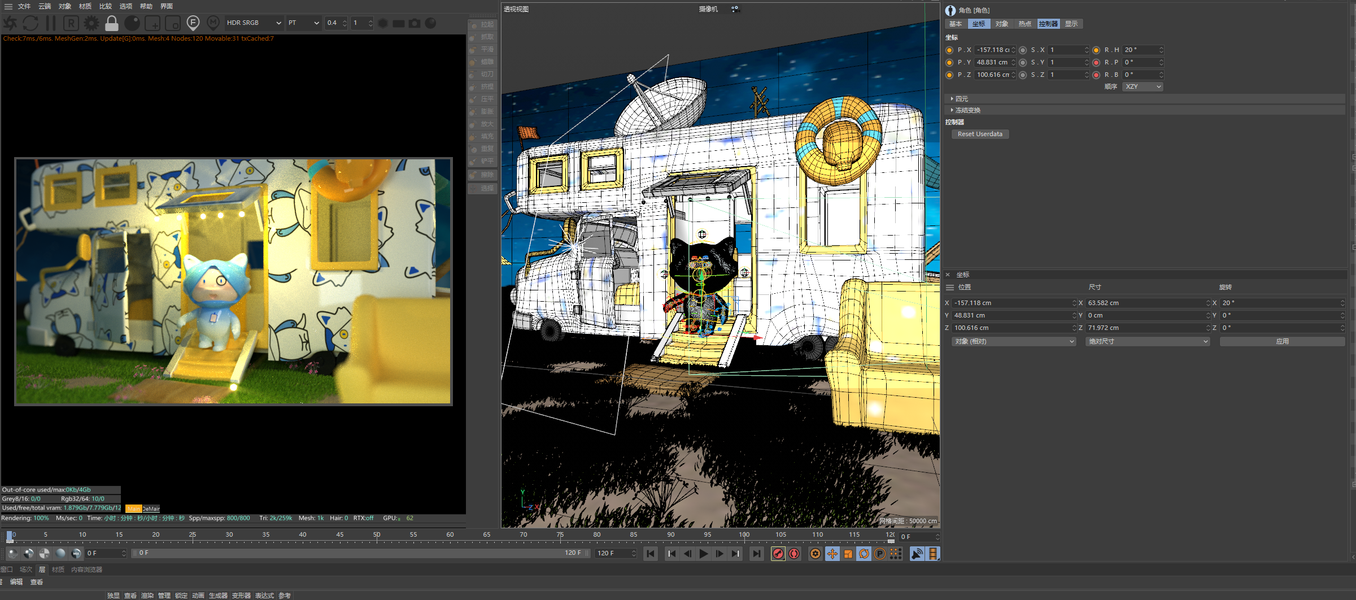Go to previous keyframe
The width and height of the screenshot is (1356, 600).
tap(672, 553)
